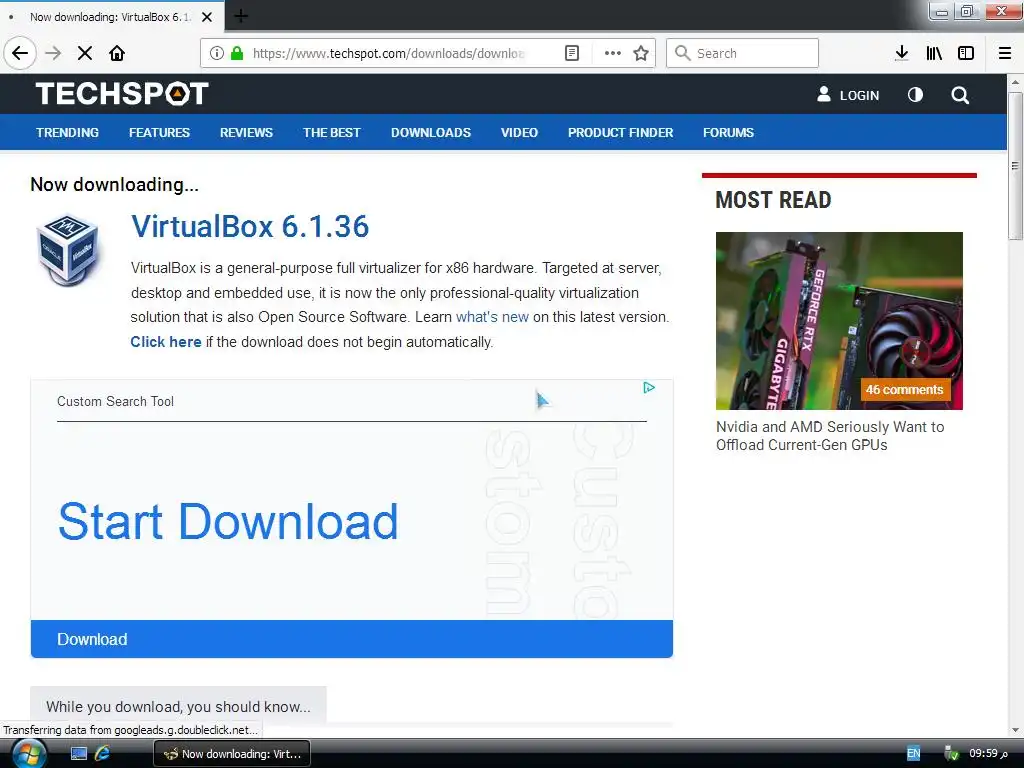Show the sidebar panel
This screenshot has width=1024, height=768.
click(966, 53)
